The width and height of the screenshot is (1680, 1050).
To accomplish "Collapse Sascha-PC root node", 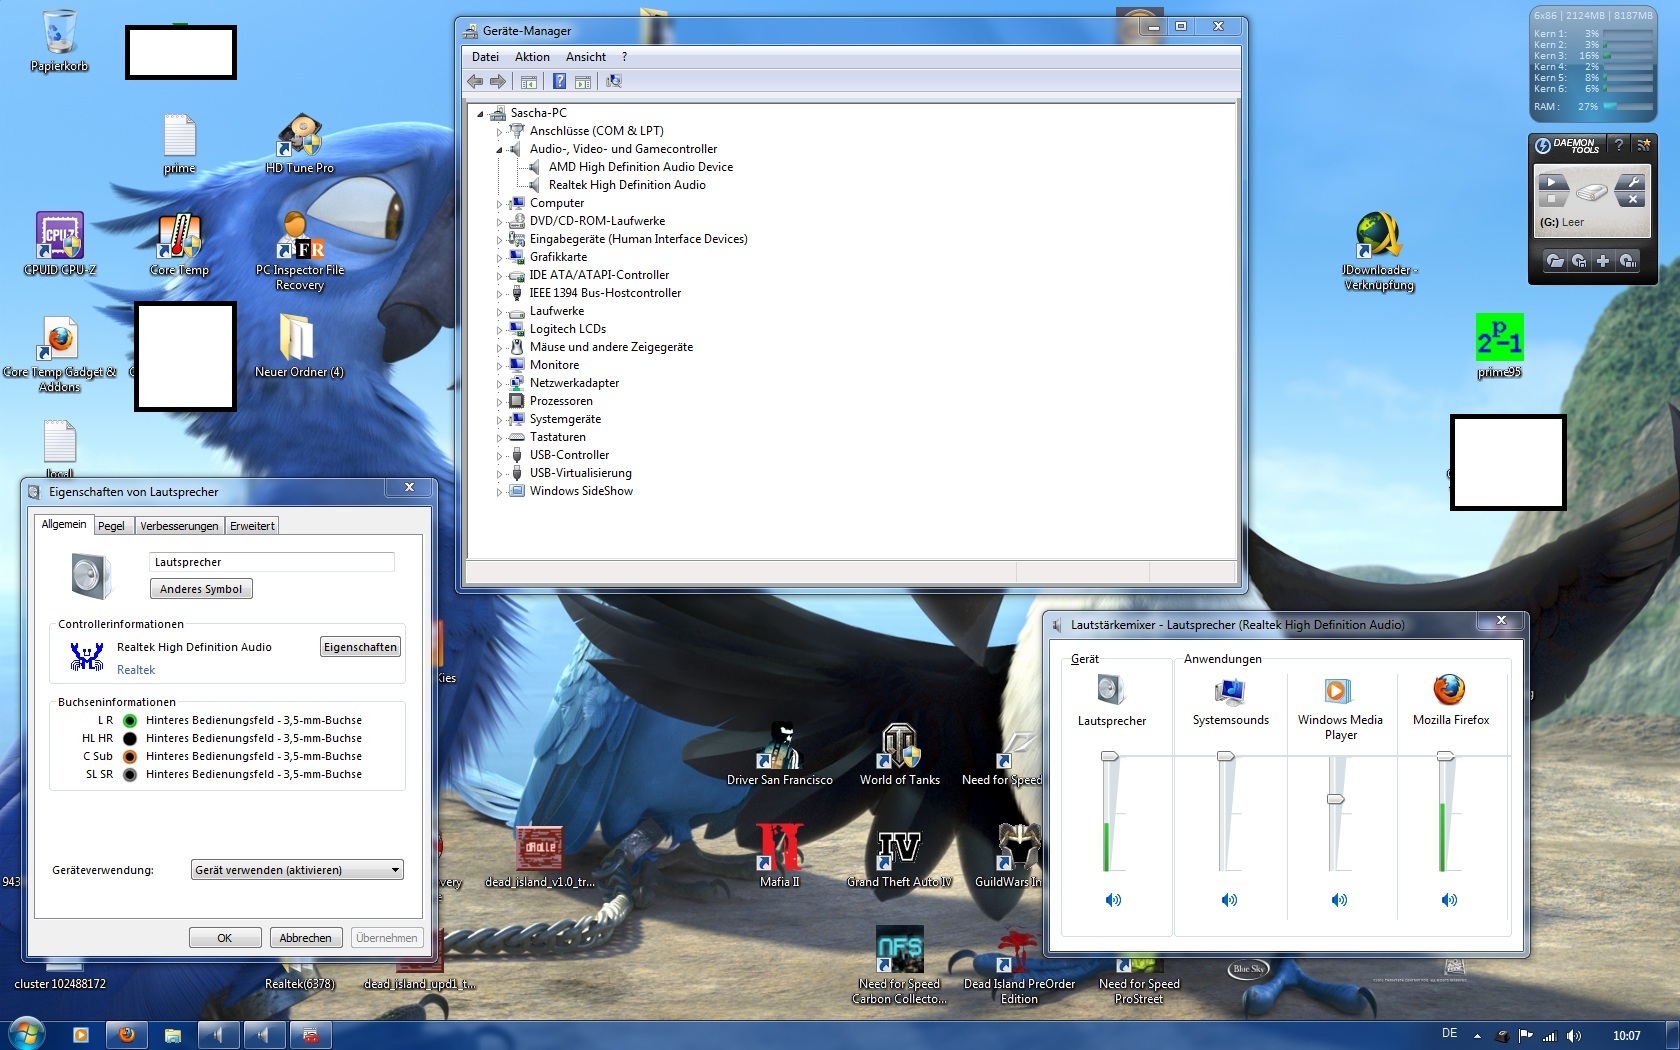I will click(480, 113).
